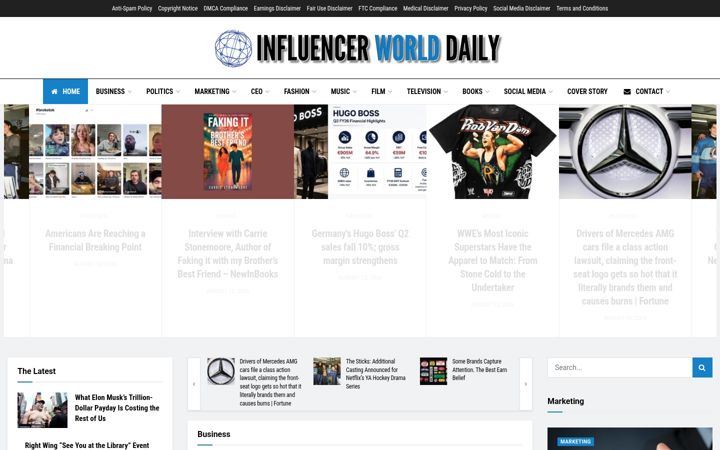Open the Copyright Notice link
The image size is (720, 450).
pos(178,8)
